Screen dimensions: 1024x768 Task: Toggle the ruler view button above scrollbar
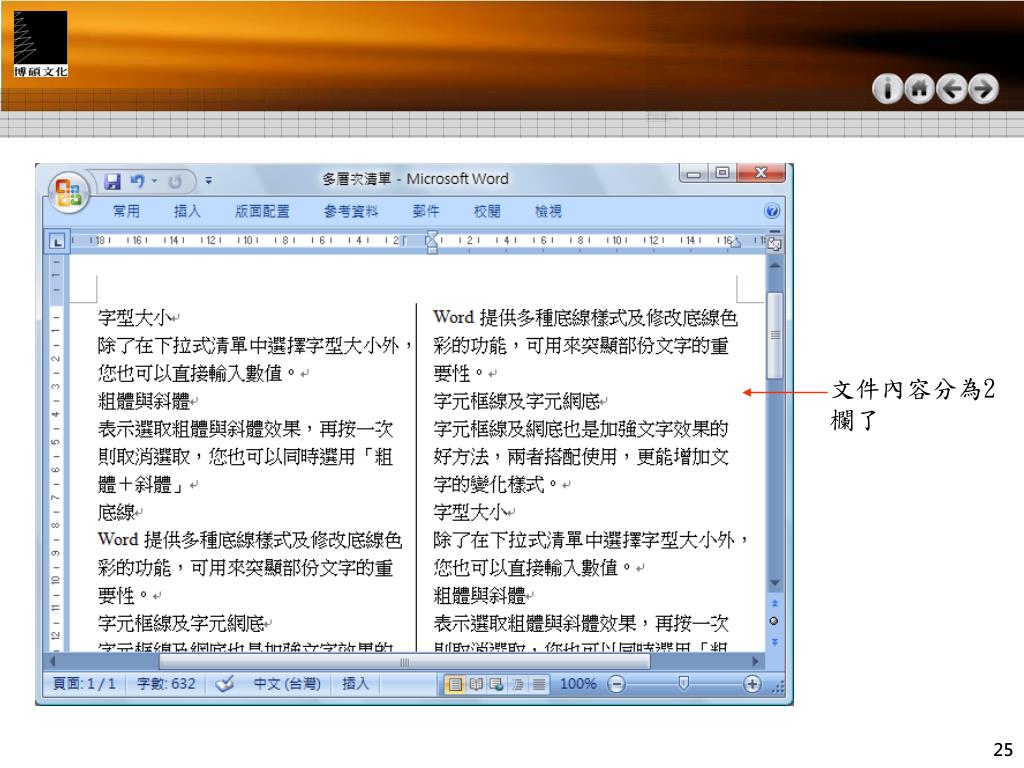coord(775,244)
